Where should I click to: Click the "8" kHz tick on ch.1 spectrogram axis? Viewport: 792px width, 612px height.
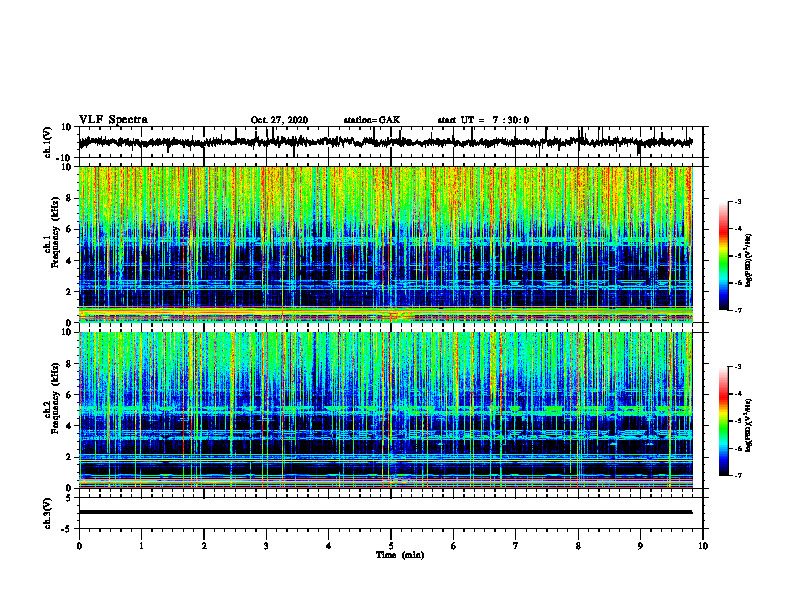[69, 198]
